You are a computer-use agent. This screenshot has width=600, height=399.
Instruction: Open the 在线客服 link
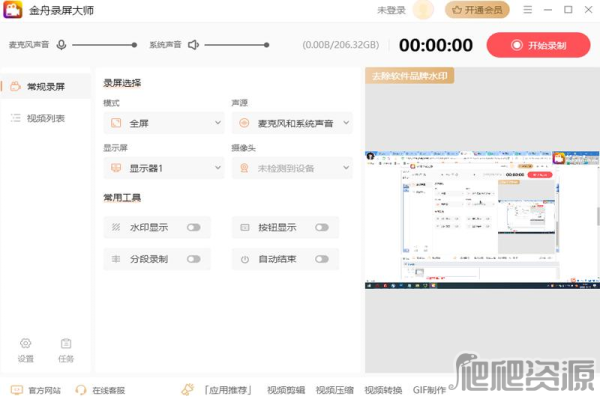click(109, 390)
